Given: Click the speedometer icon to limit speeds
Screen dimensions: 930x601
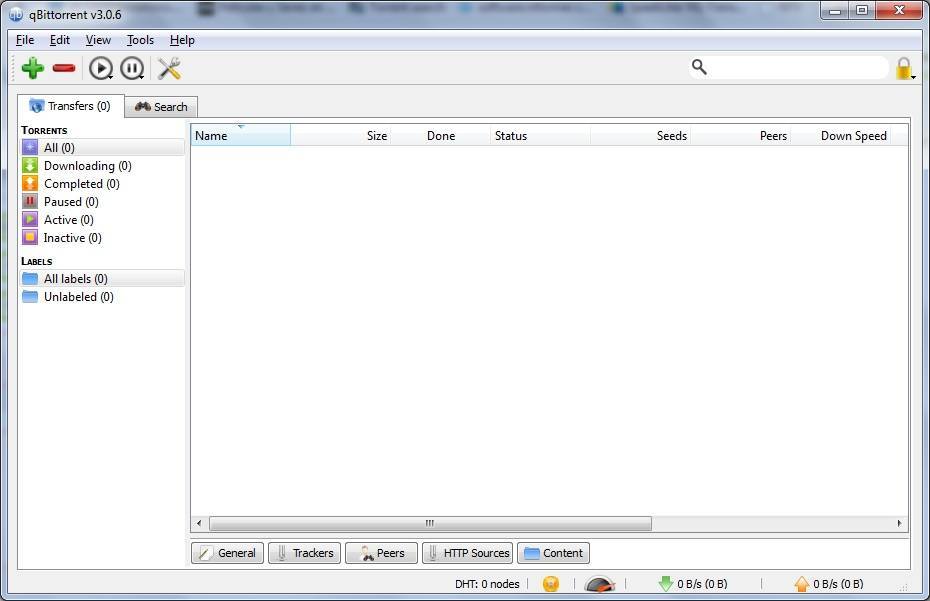Looking at the screenshot, I should [x=598, y=583].
